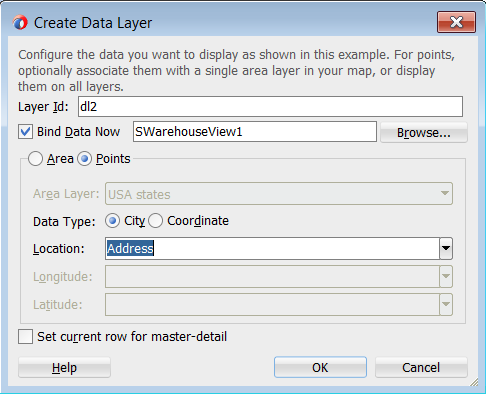Open the Area Layer USA states dropdown
486x394 pixels.
tap(279, 194)
